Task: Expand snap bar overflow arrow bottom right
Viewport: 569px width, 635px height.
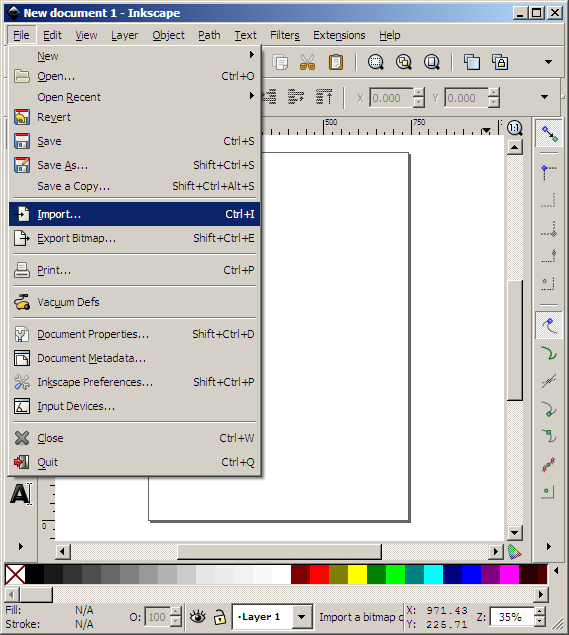Action: [549, 546]
